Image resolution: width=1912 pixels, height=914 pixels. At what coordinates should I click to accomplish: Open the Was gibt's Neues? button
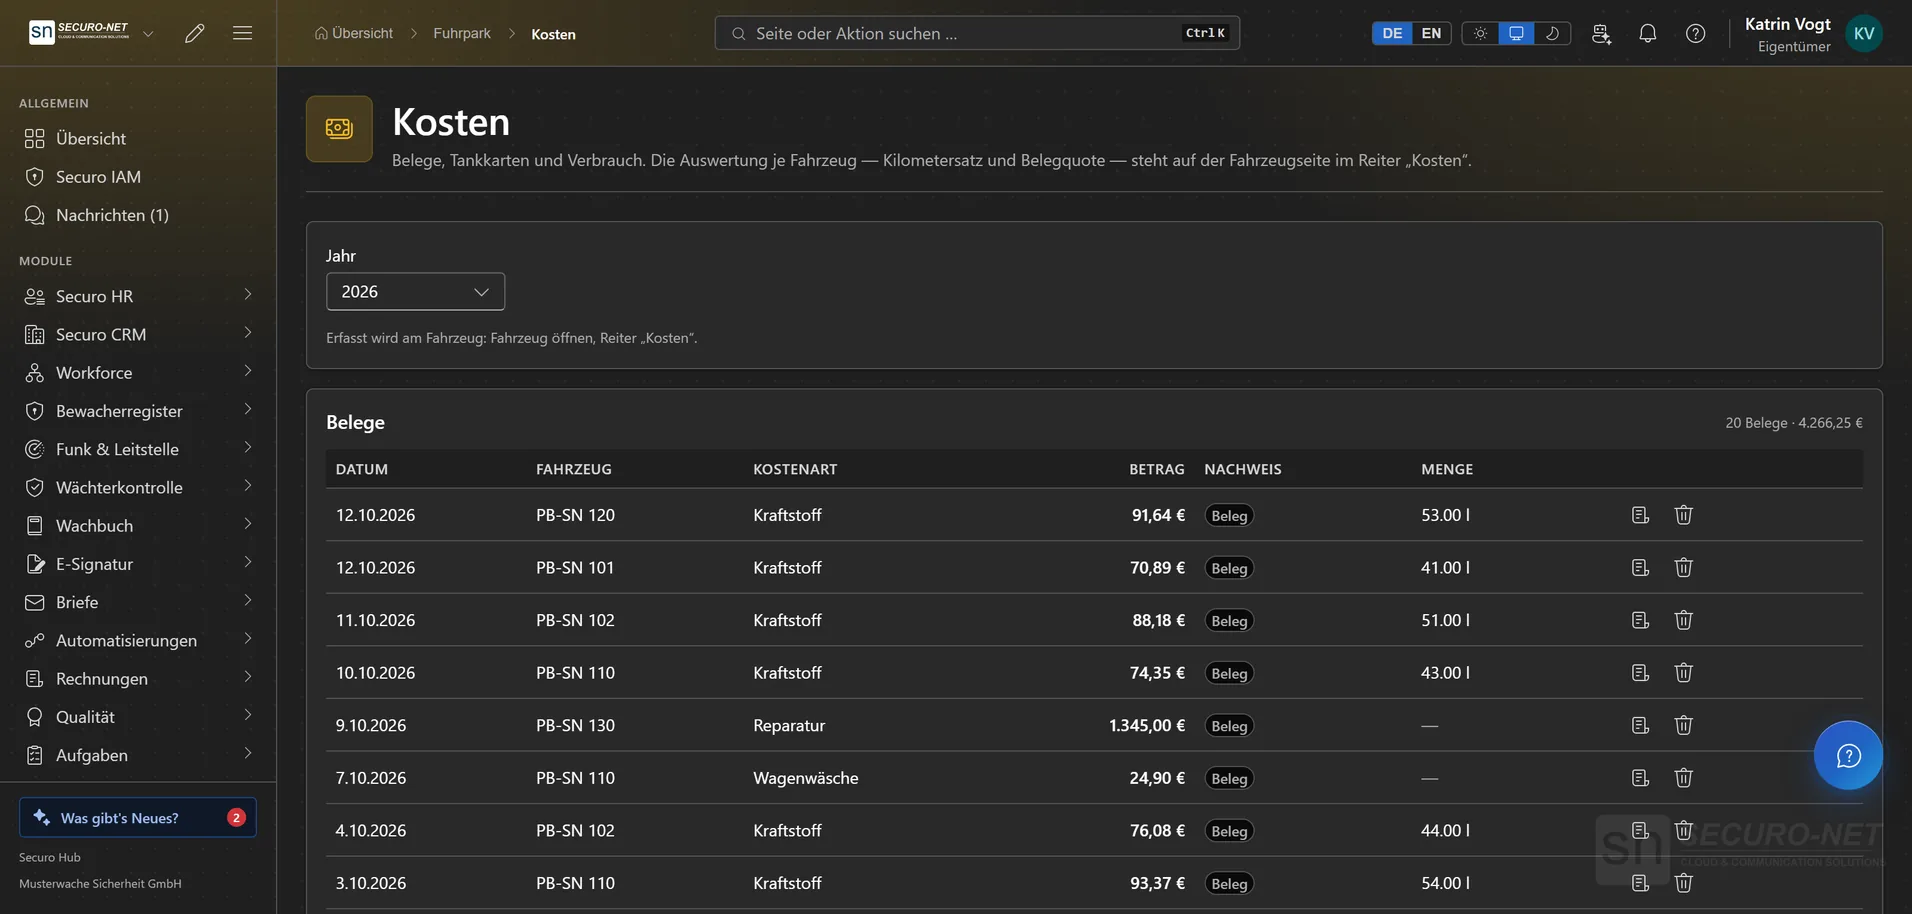(138, 817)
